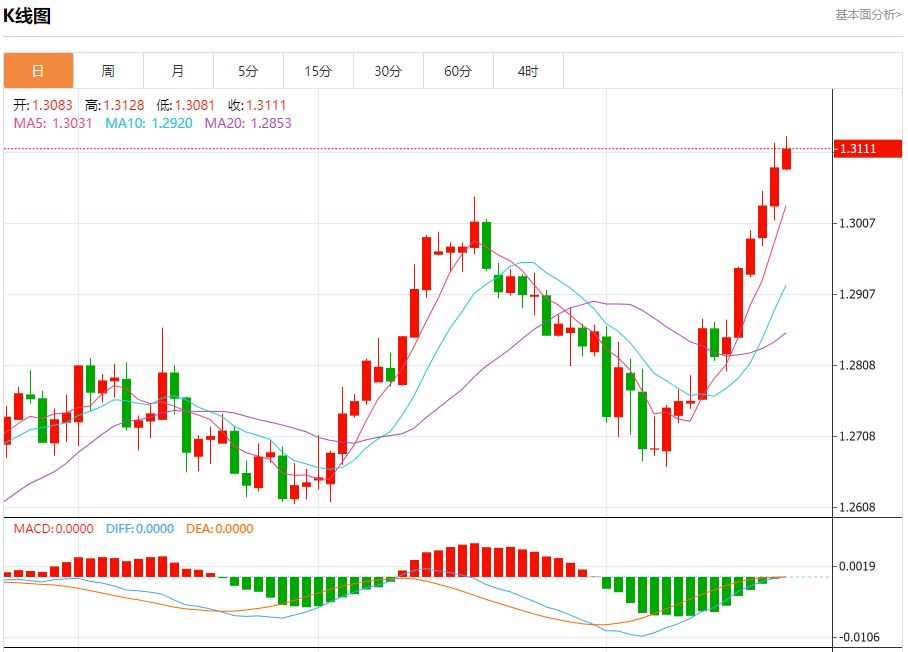Select the 日 daily chart tab
This screenshot has height=652, width=908.
(38, 71)
